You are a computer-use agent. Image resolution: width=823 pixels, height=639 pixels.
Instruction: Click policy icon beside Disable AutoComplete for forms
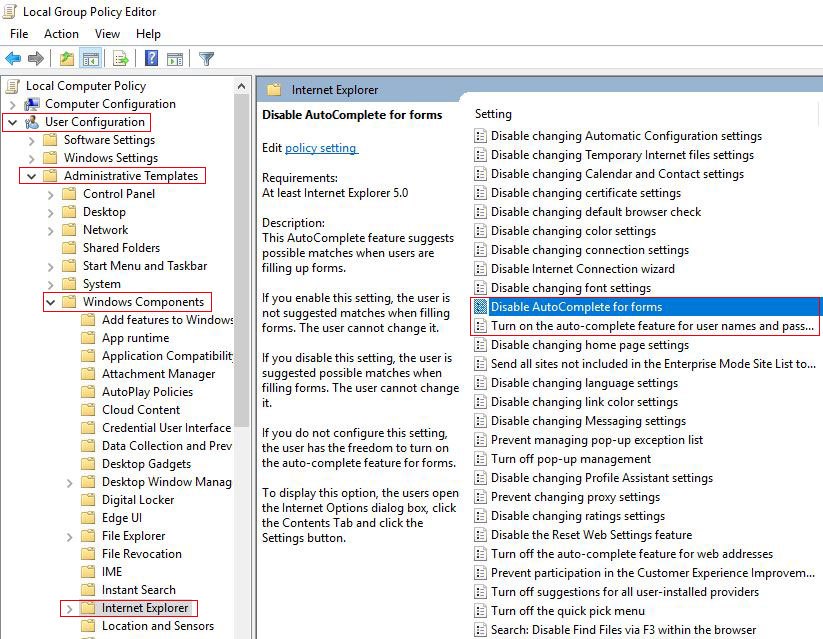(480, 307)
